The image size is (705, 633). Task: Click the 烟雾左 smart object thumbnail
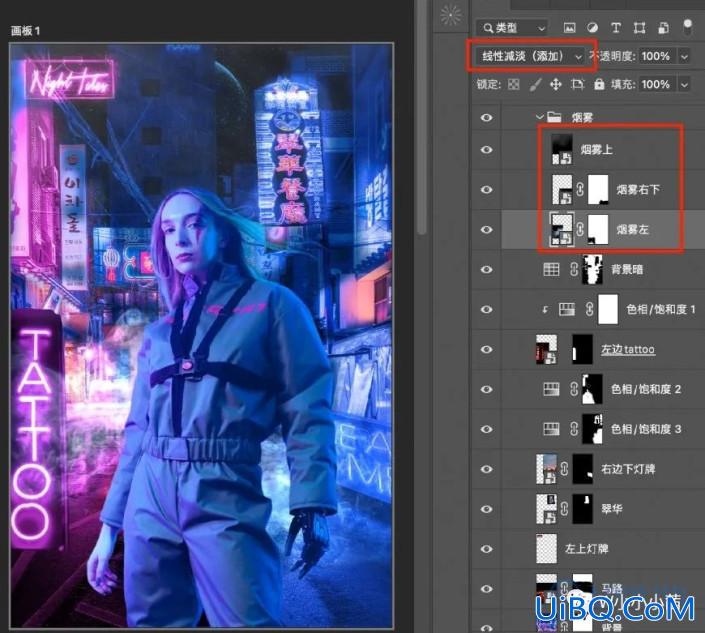[562, 229]
